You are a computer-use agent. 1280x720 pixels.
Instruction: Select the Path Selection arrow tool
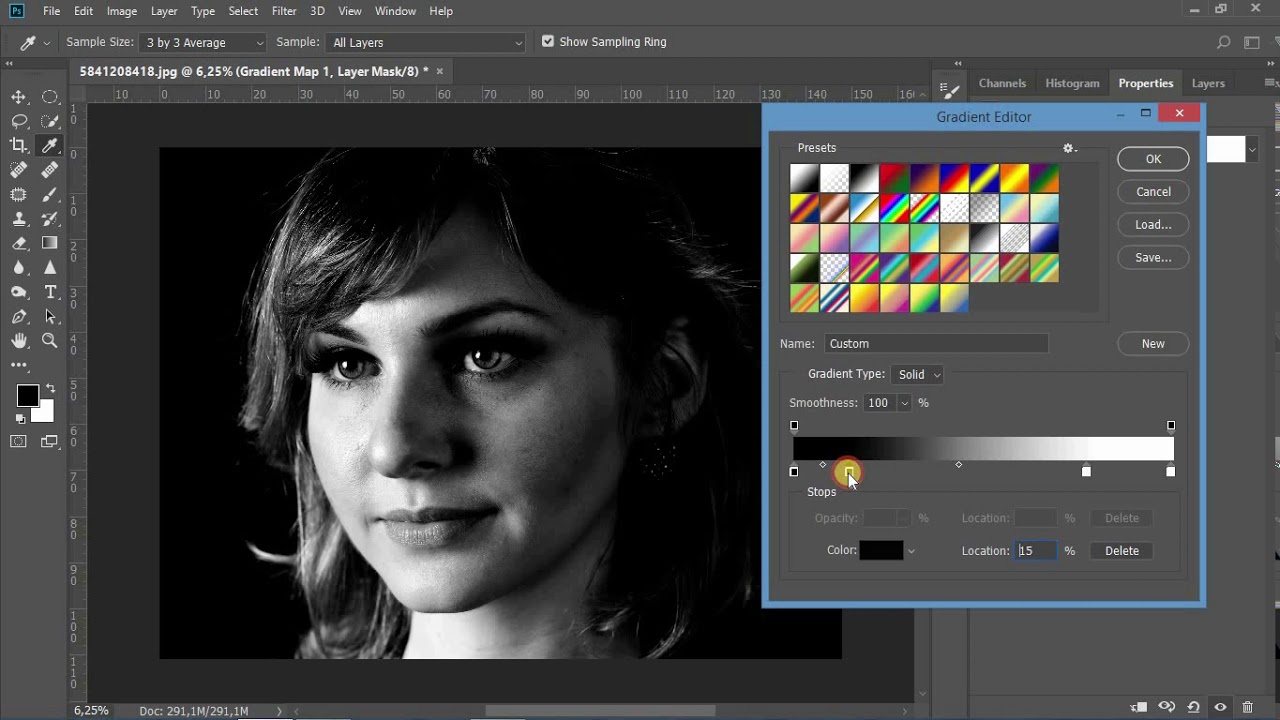(50, 317)
